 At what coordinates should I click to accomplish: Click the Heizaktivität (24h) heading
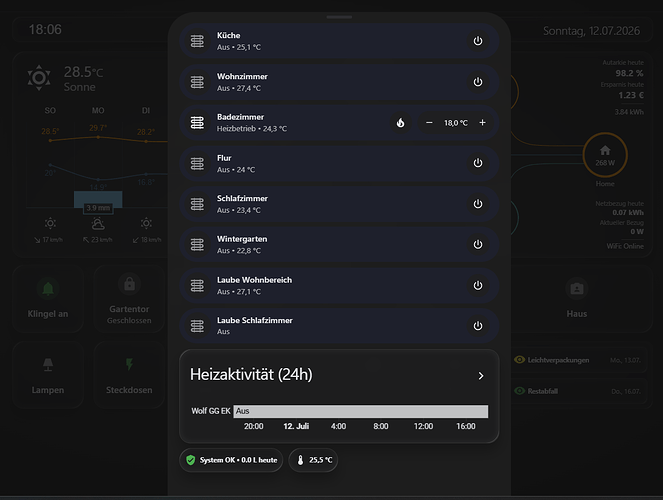coord(251,374)
